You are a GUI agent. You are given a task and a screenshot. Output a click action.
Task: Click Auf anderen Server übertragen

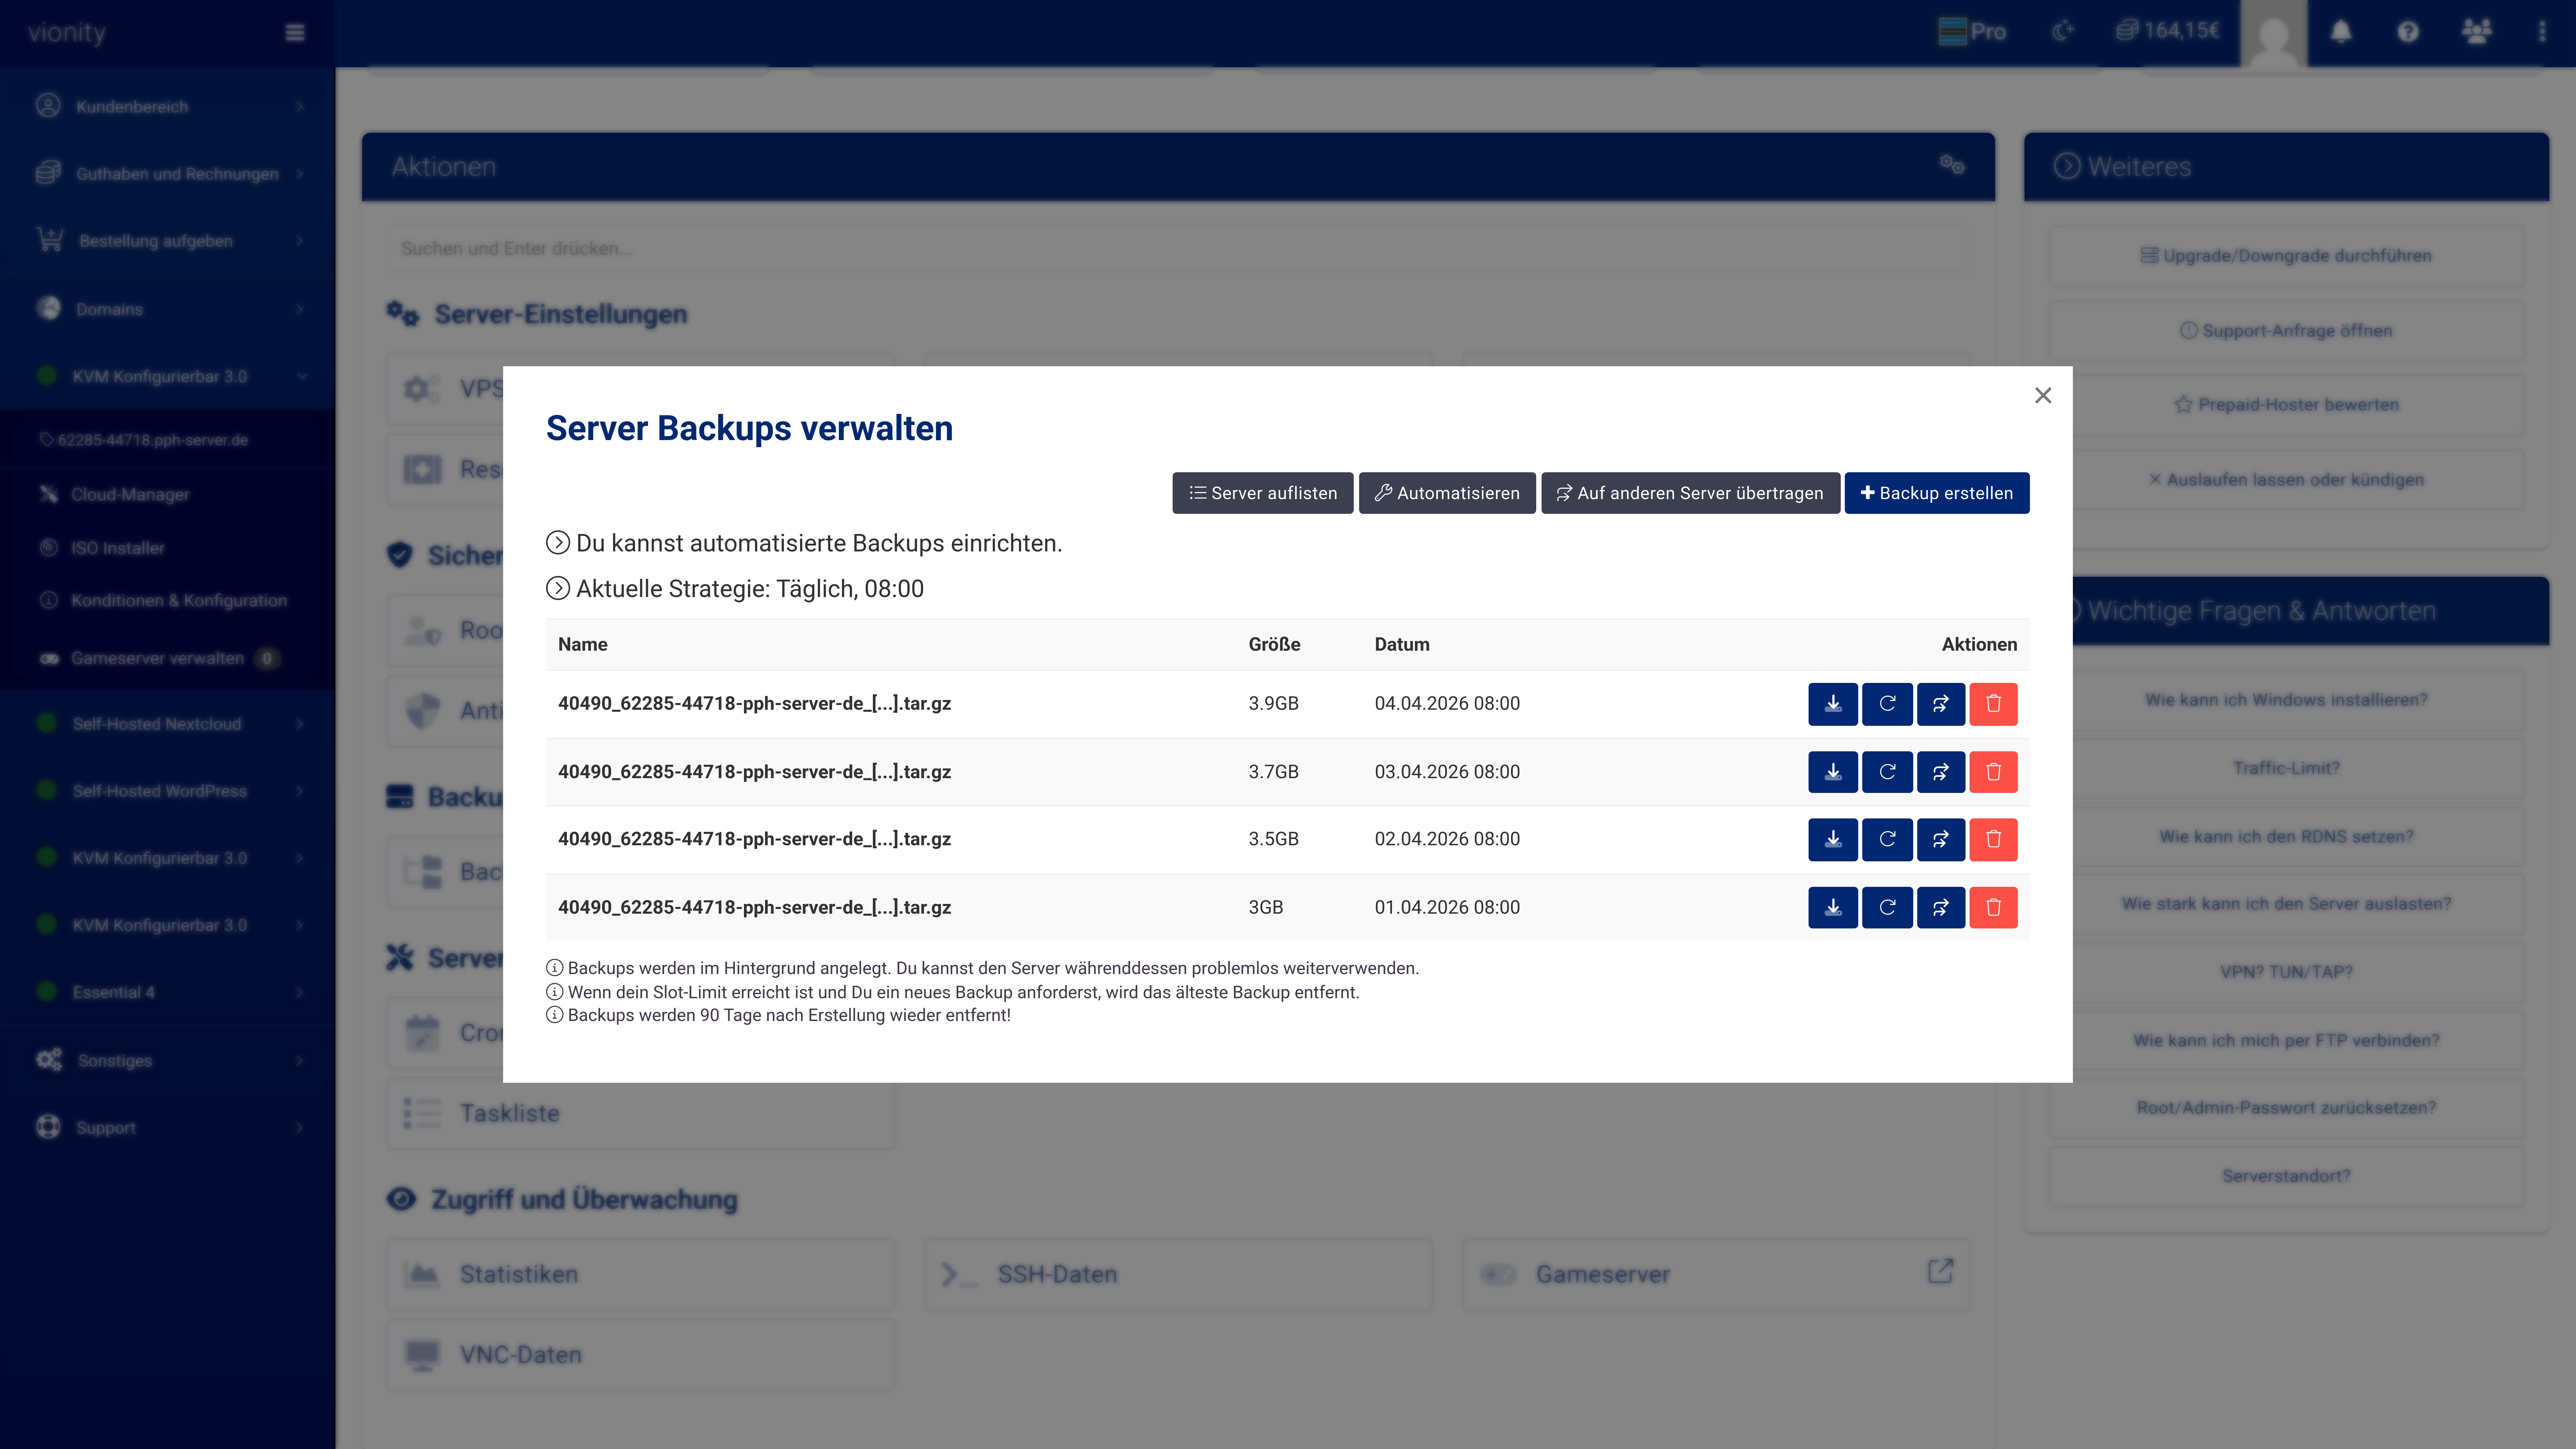[x=1690, y=493]
